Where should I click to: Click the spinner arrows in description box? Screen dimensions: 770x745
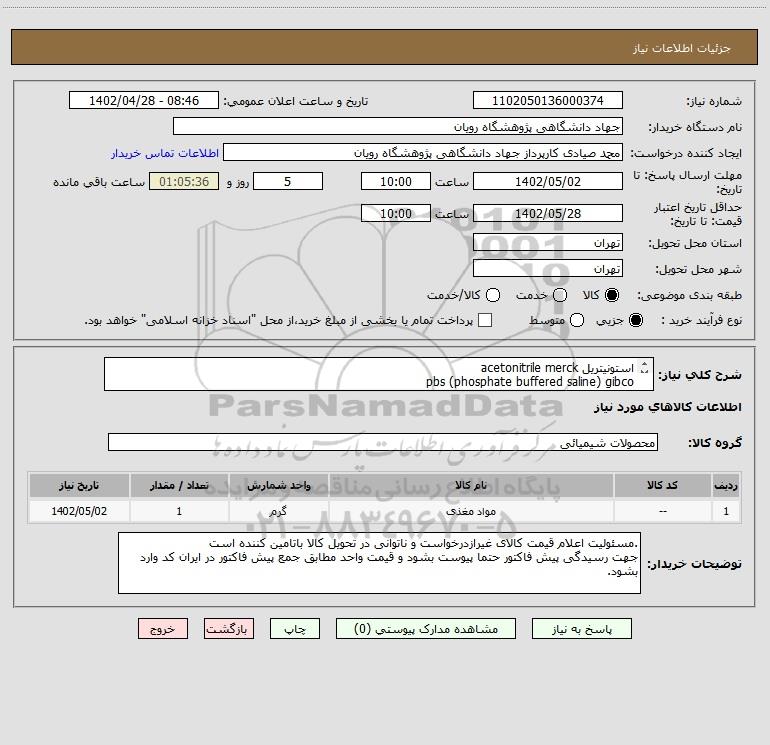click(x=645, y=367)
